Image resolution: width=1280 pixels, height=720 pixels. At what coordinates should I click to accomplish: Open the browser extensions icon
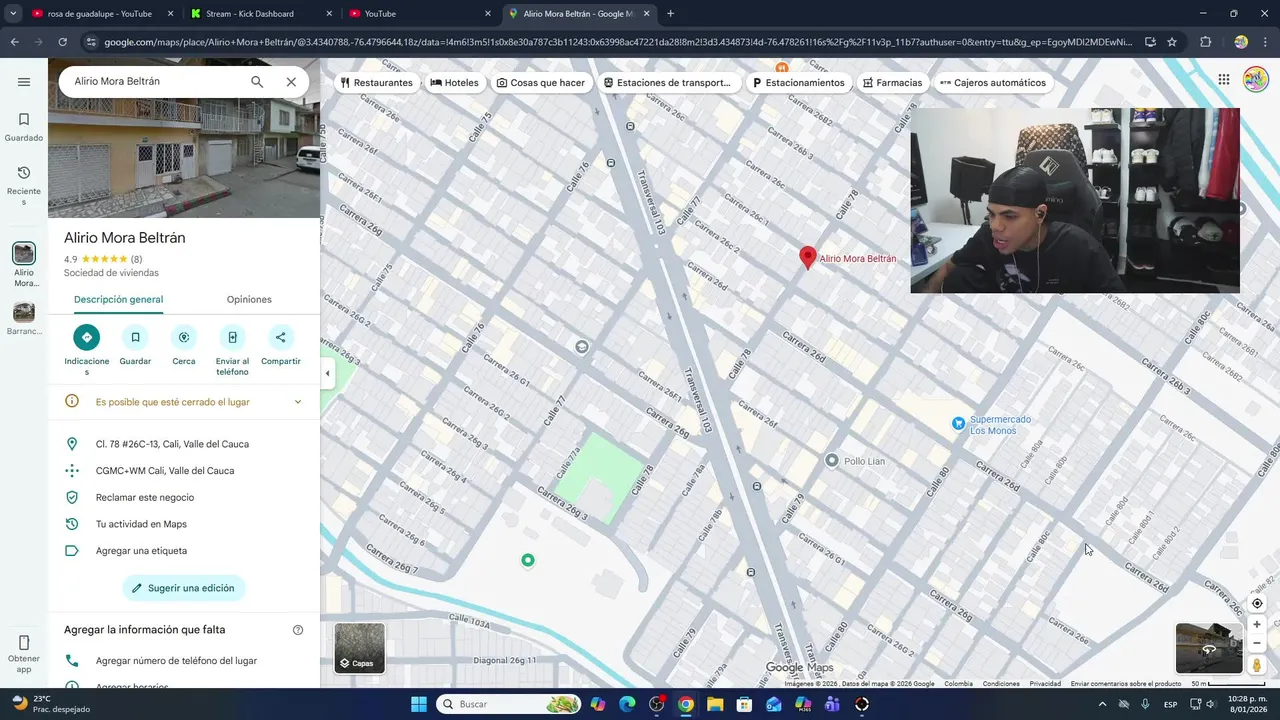[1205, 42]
